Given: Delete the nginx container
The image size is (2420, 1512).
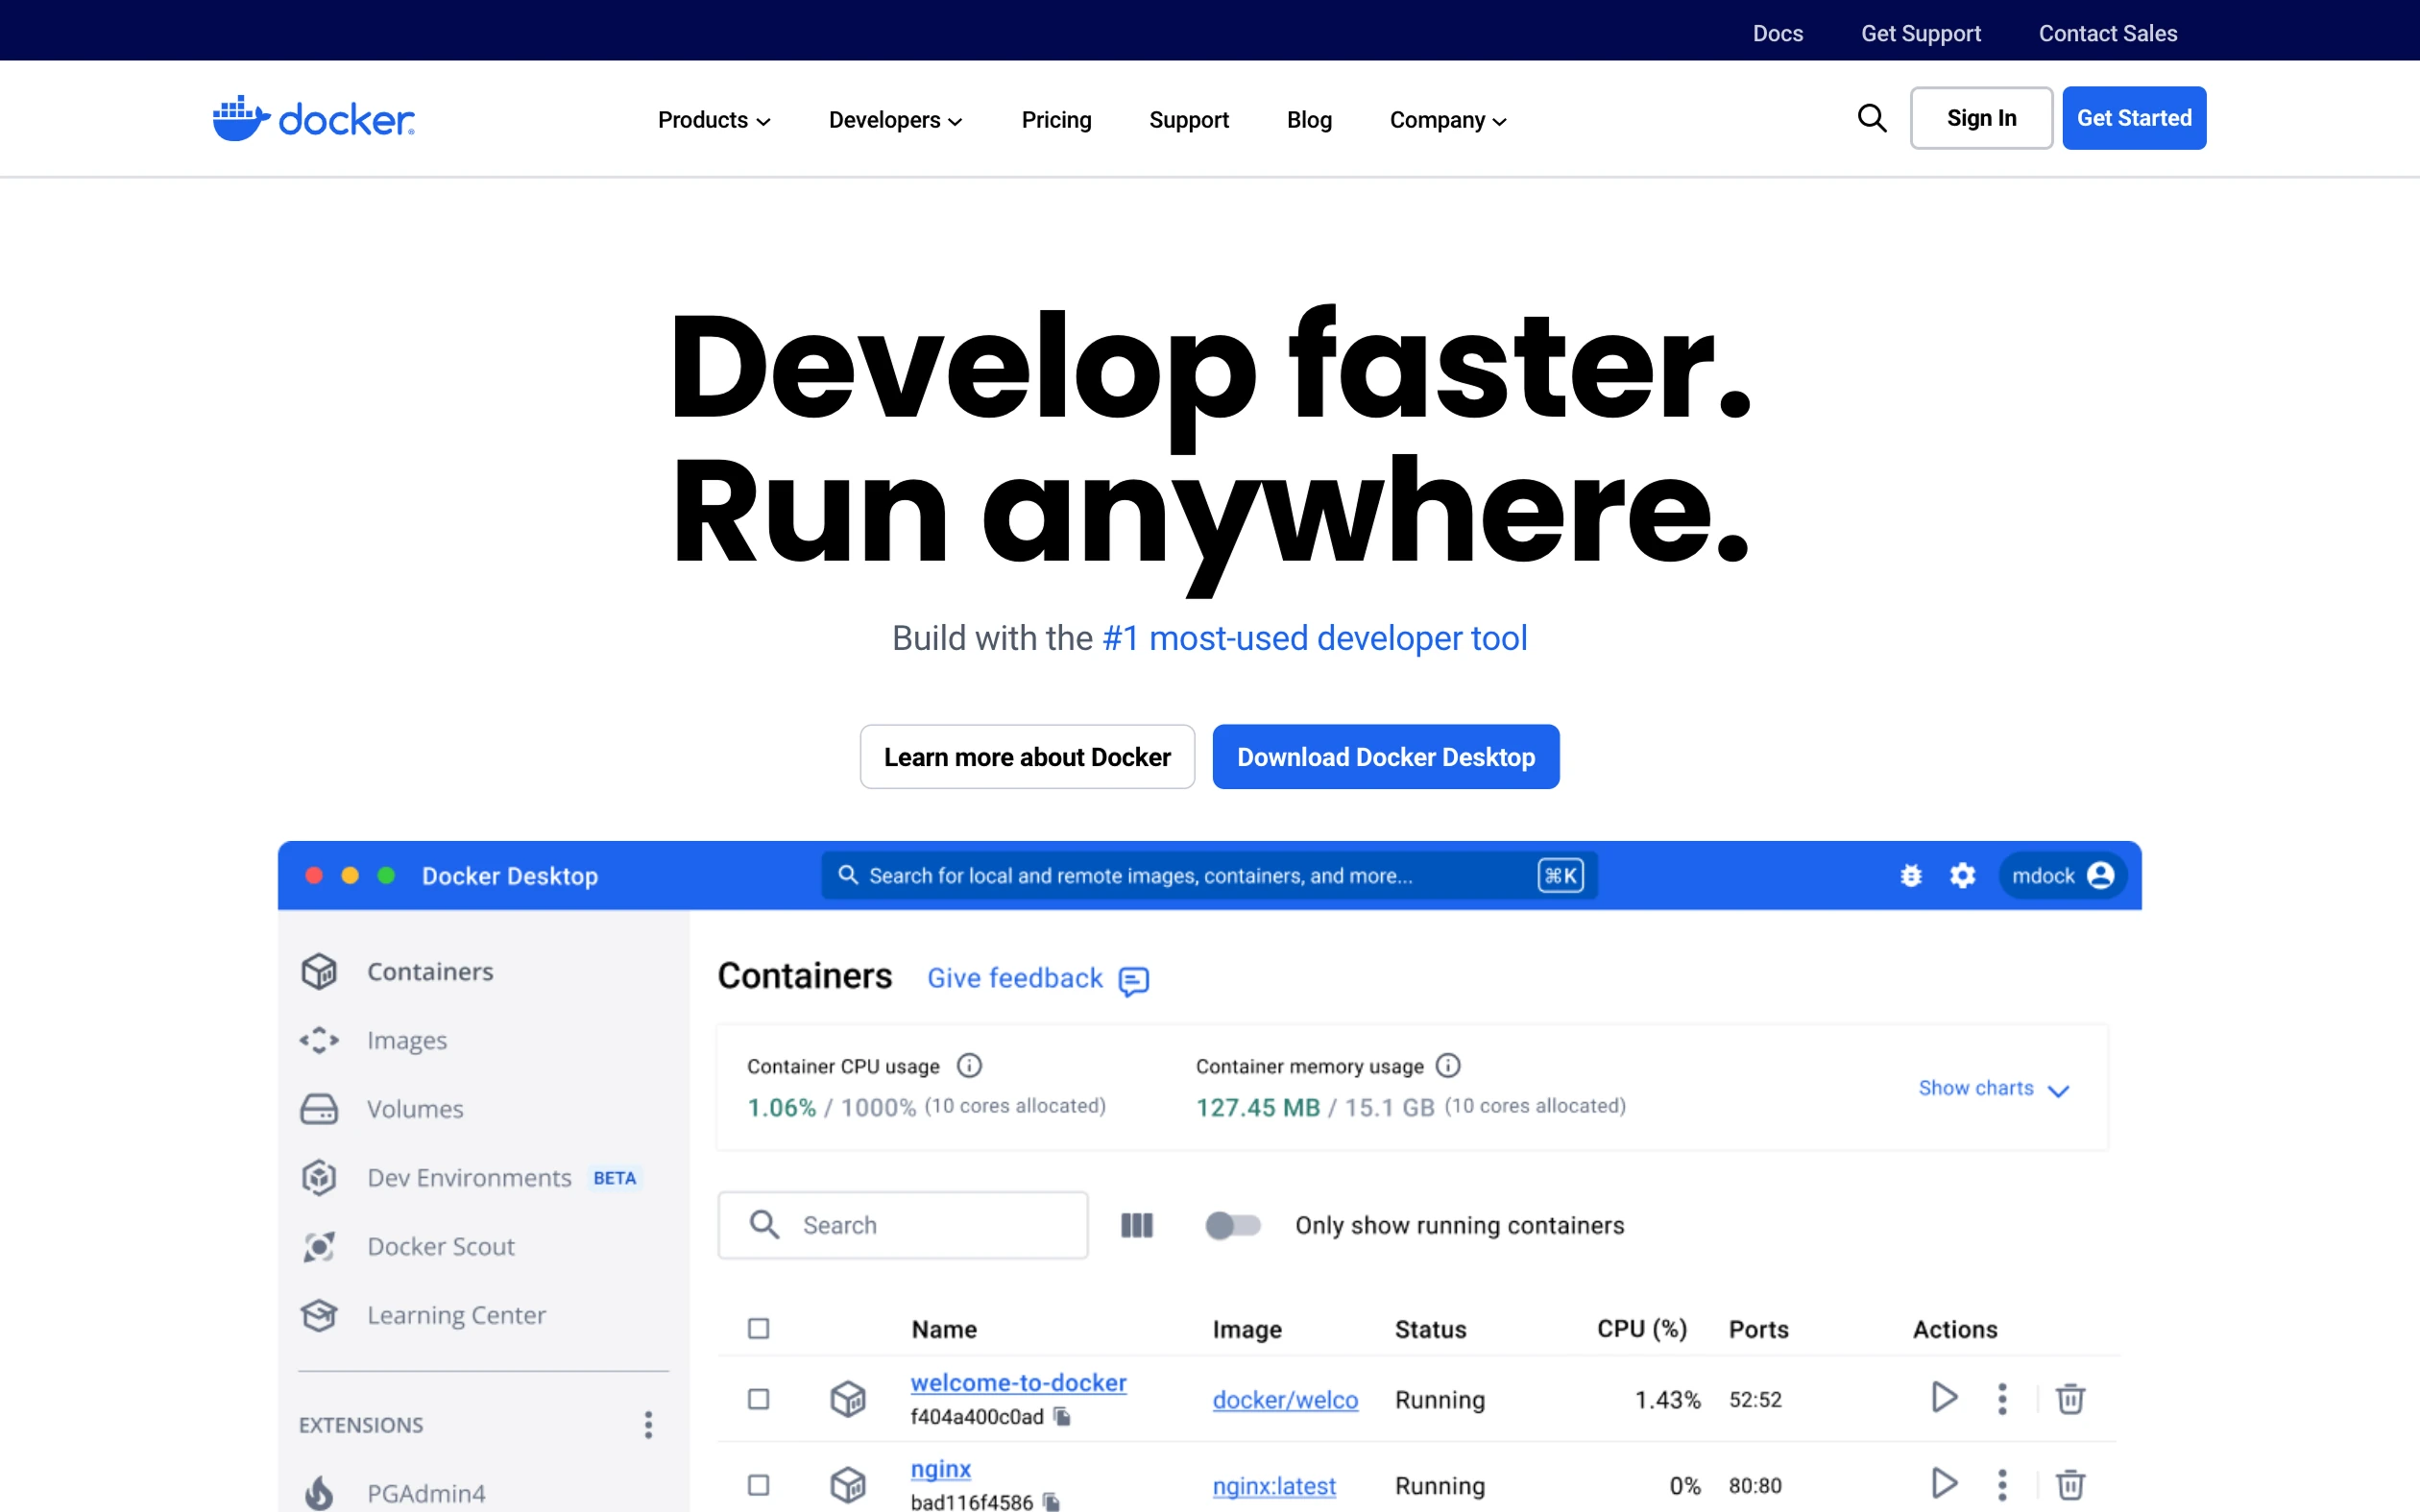Looking at the screenshot, I should point(2070,1484).
